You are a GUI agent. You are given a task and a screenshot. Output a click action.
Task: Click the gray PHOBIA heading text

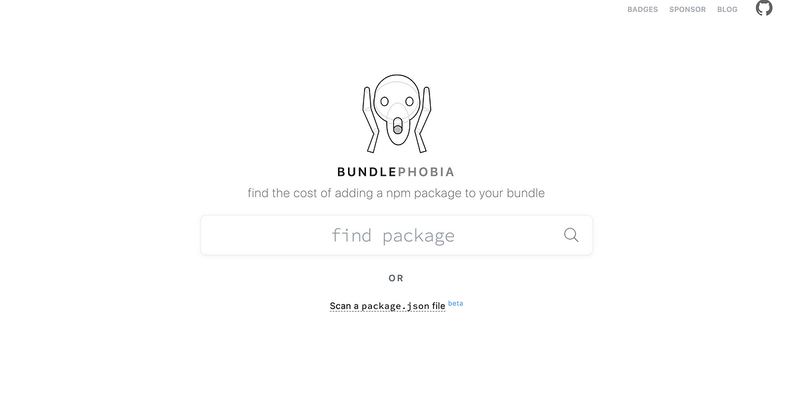pyautogui.click(x=426, y=172)
